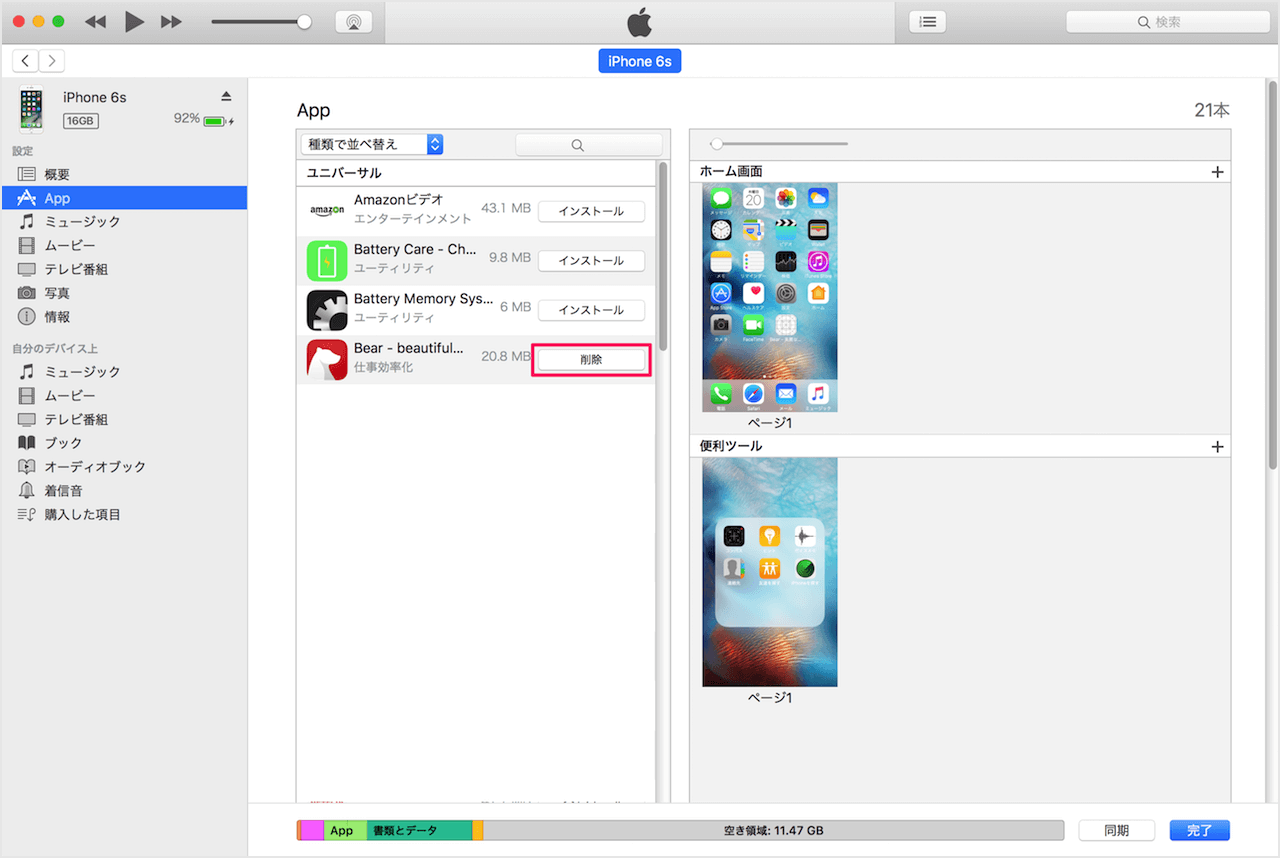The width and height of the screenshot is (1280, 858).
Task: Select App in the sidebar
Action: [x=124, y=198]
